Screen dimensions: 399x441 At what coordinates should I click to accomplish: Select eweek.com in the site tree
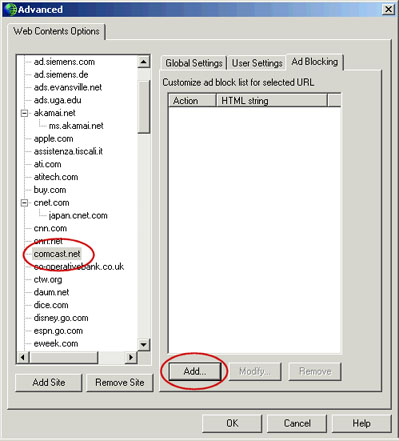(x=56, y=344)
